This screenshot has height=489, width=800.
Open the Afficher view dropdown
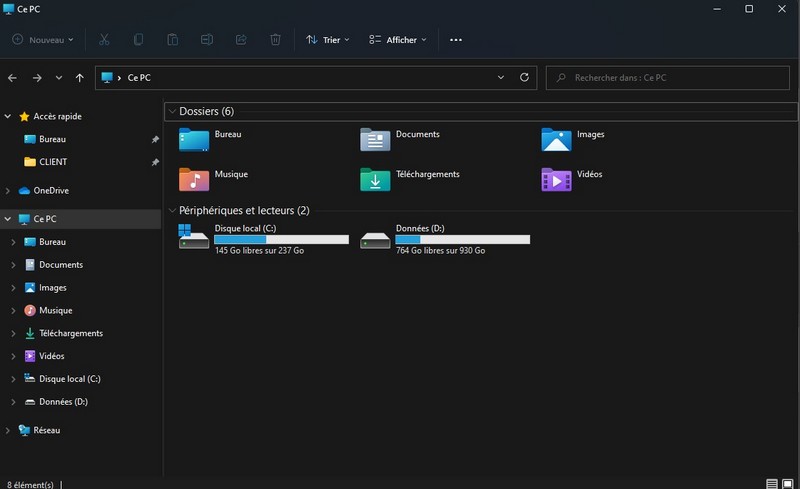[398, 40]
